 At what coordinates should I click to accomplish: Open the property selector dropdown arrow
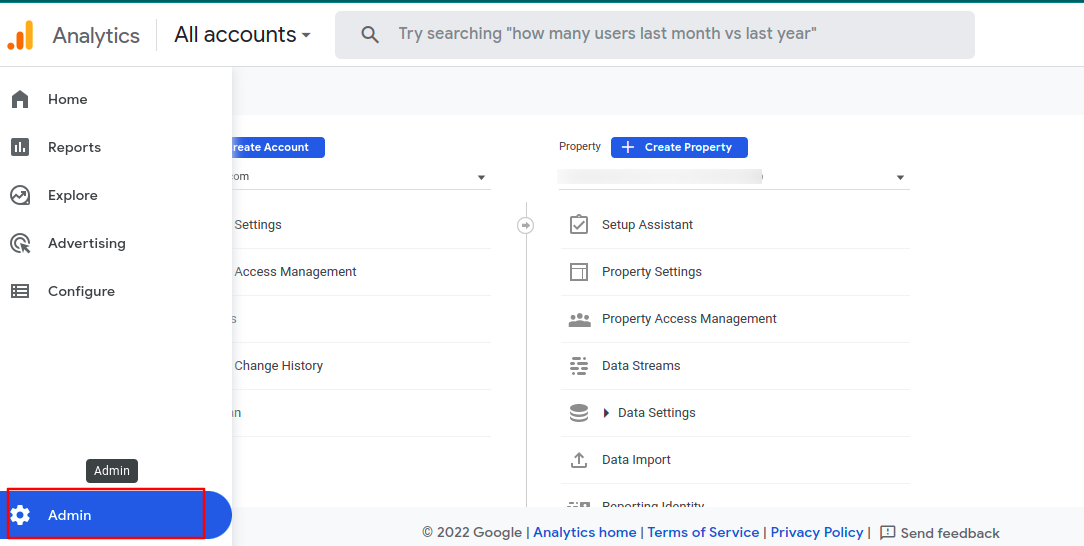900,178
